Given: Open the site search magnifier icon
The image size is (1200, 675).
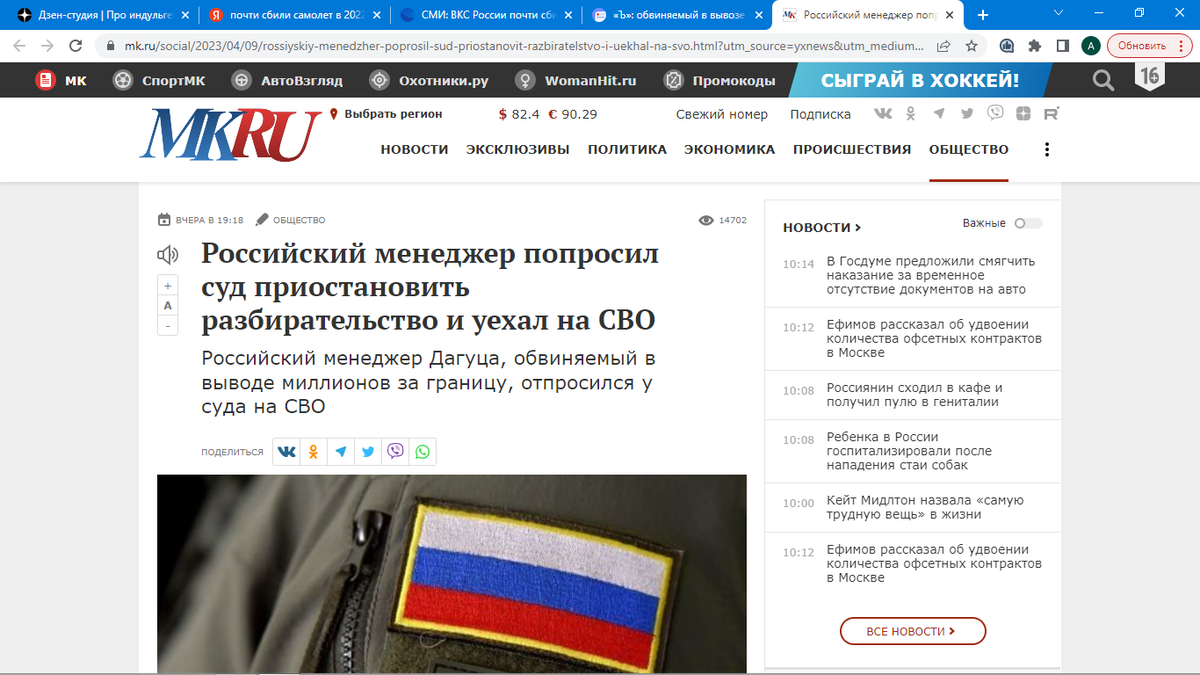Looking at the screenshot, I should click(1103, 80).
